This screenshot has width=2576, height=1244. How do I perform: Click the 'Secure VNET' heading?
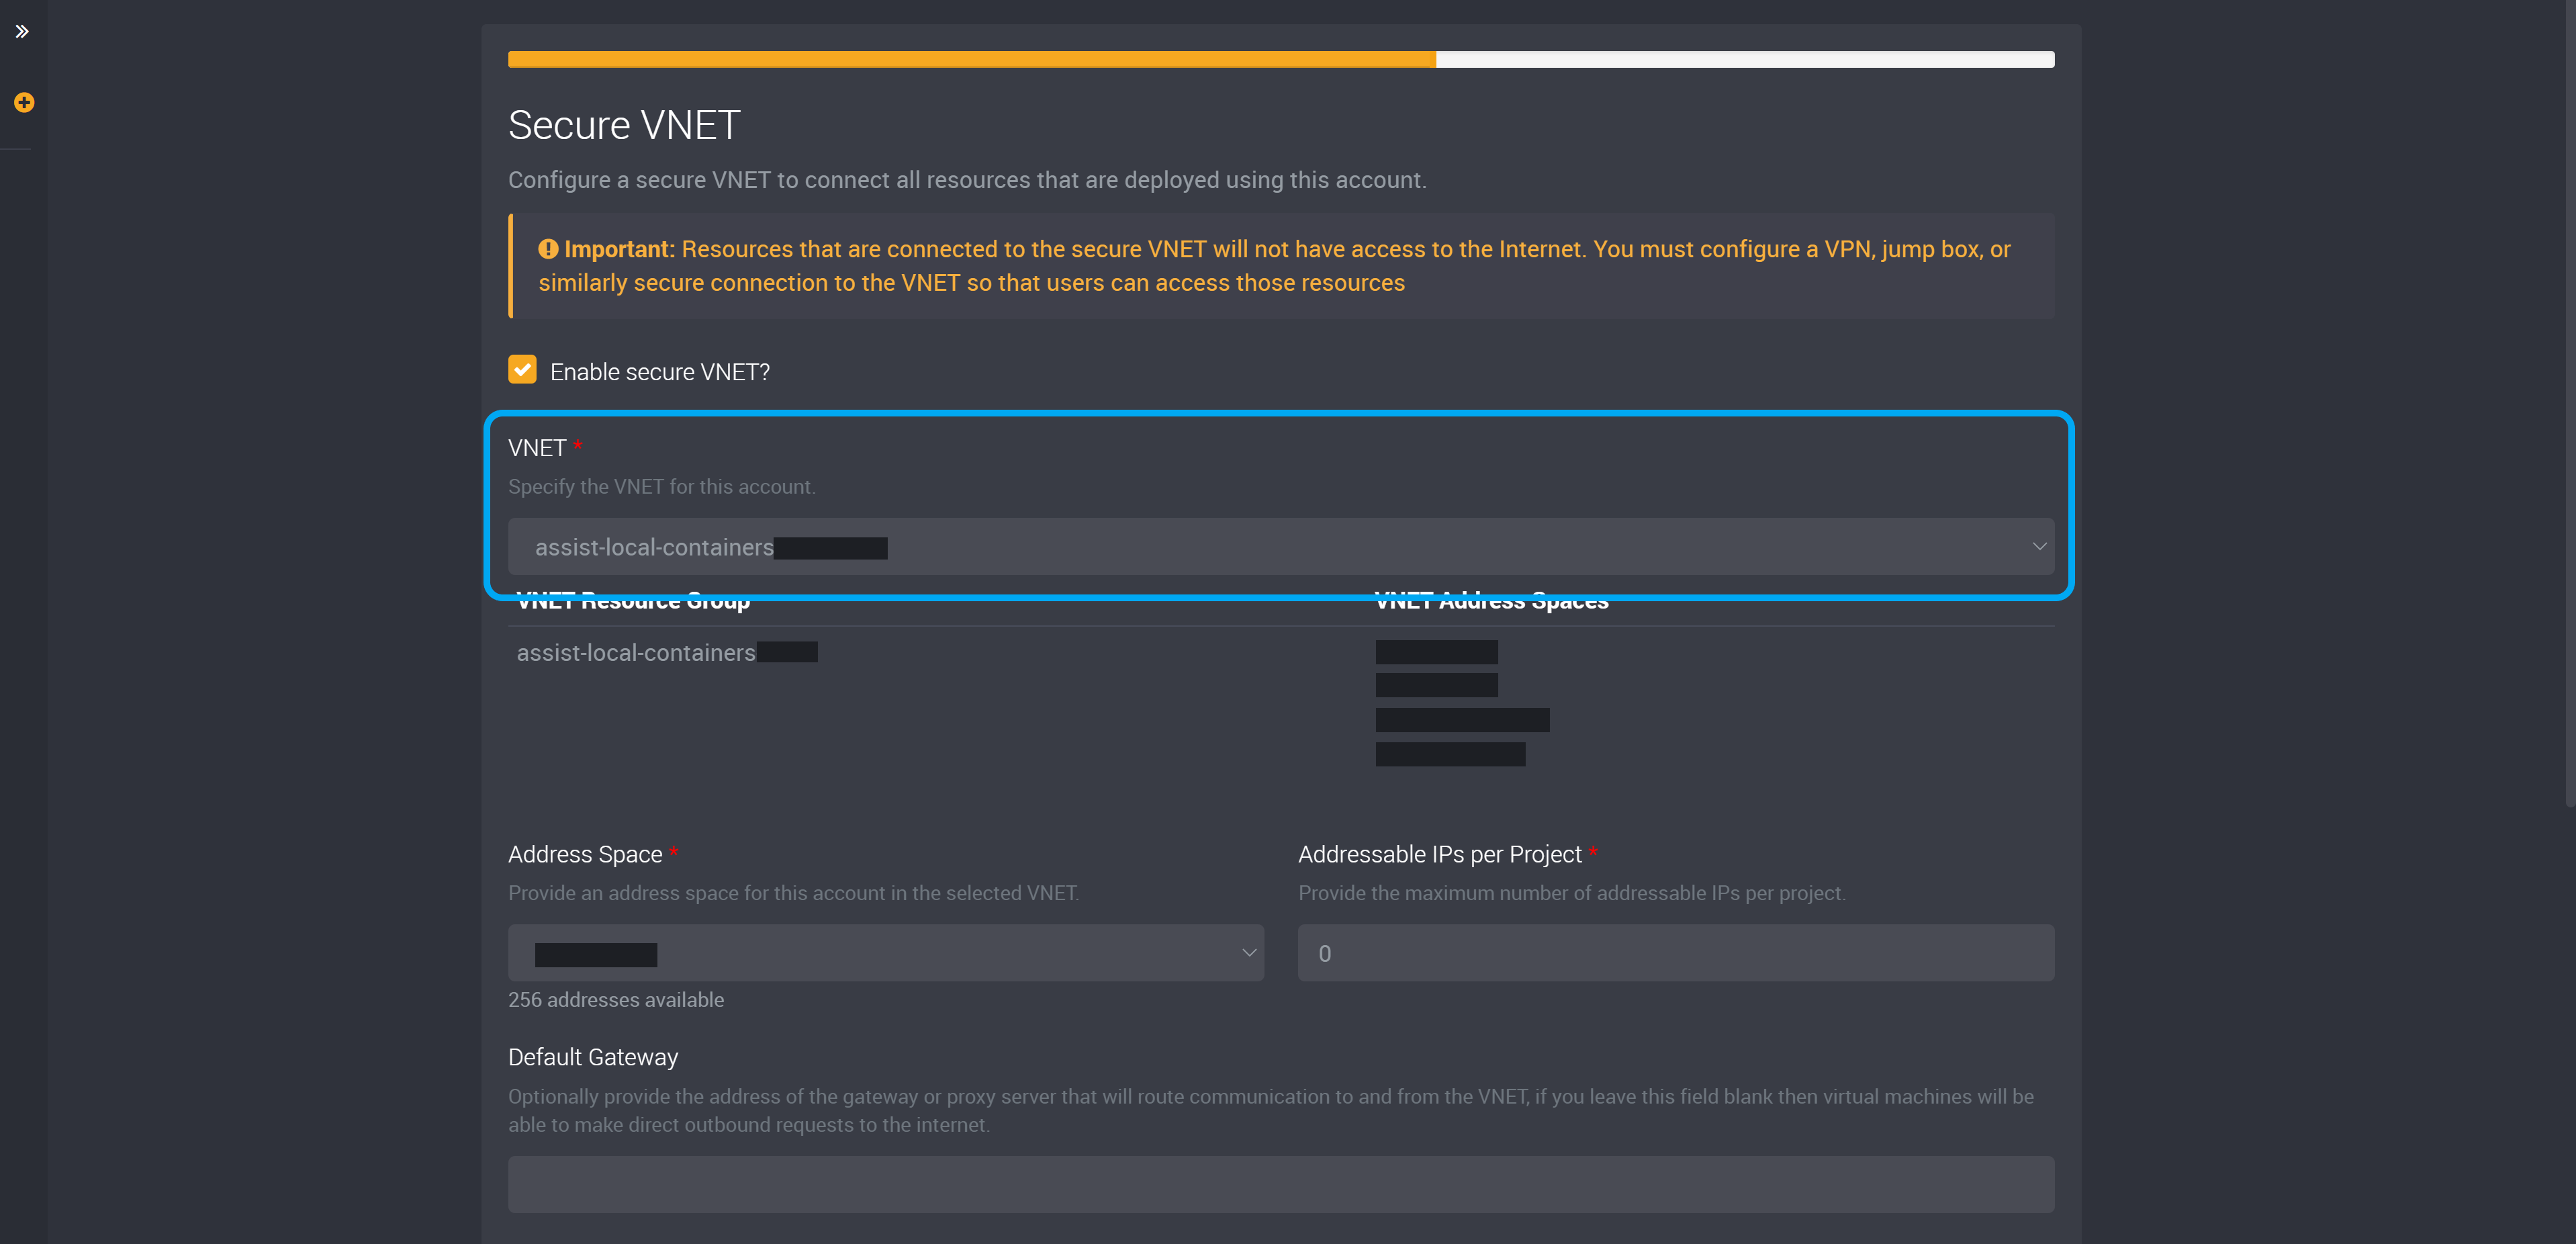(x=624, y=125)
